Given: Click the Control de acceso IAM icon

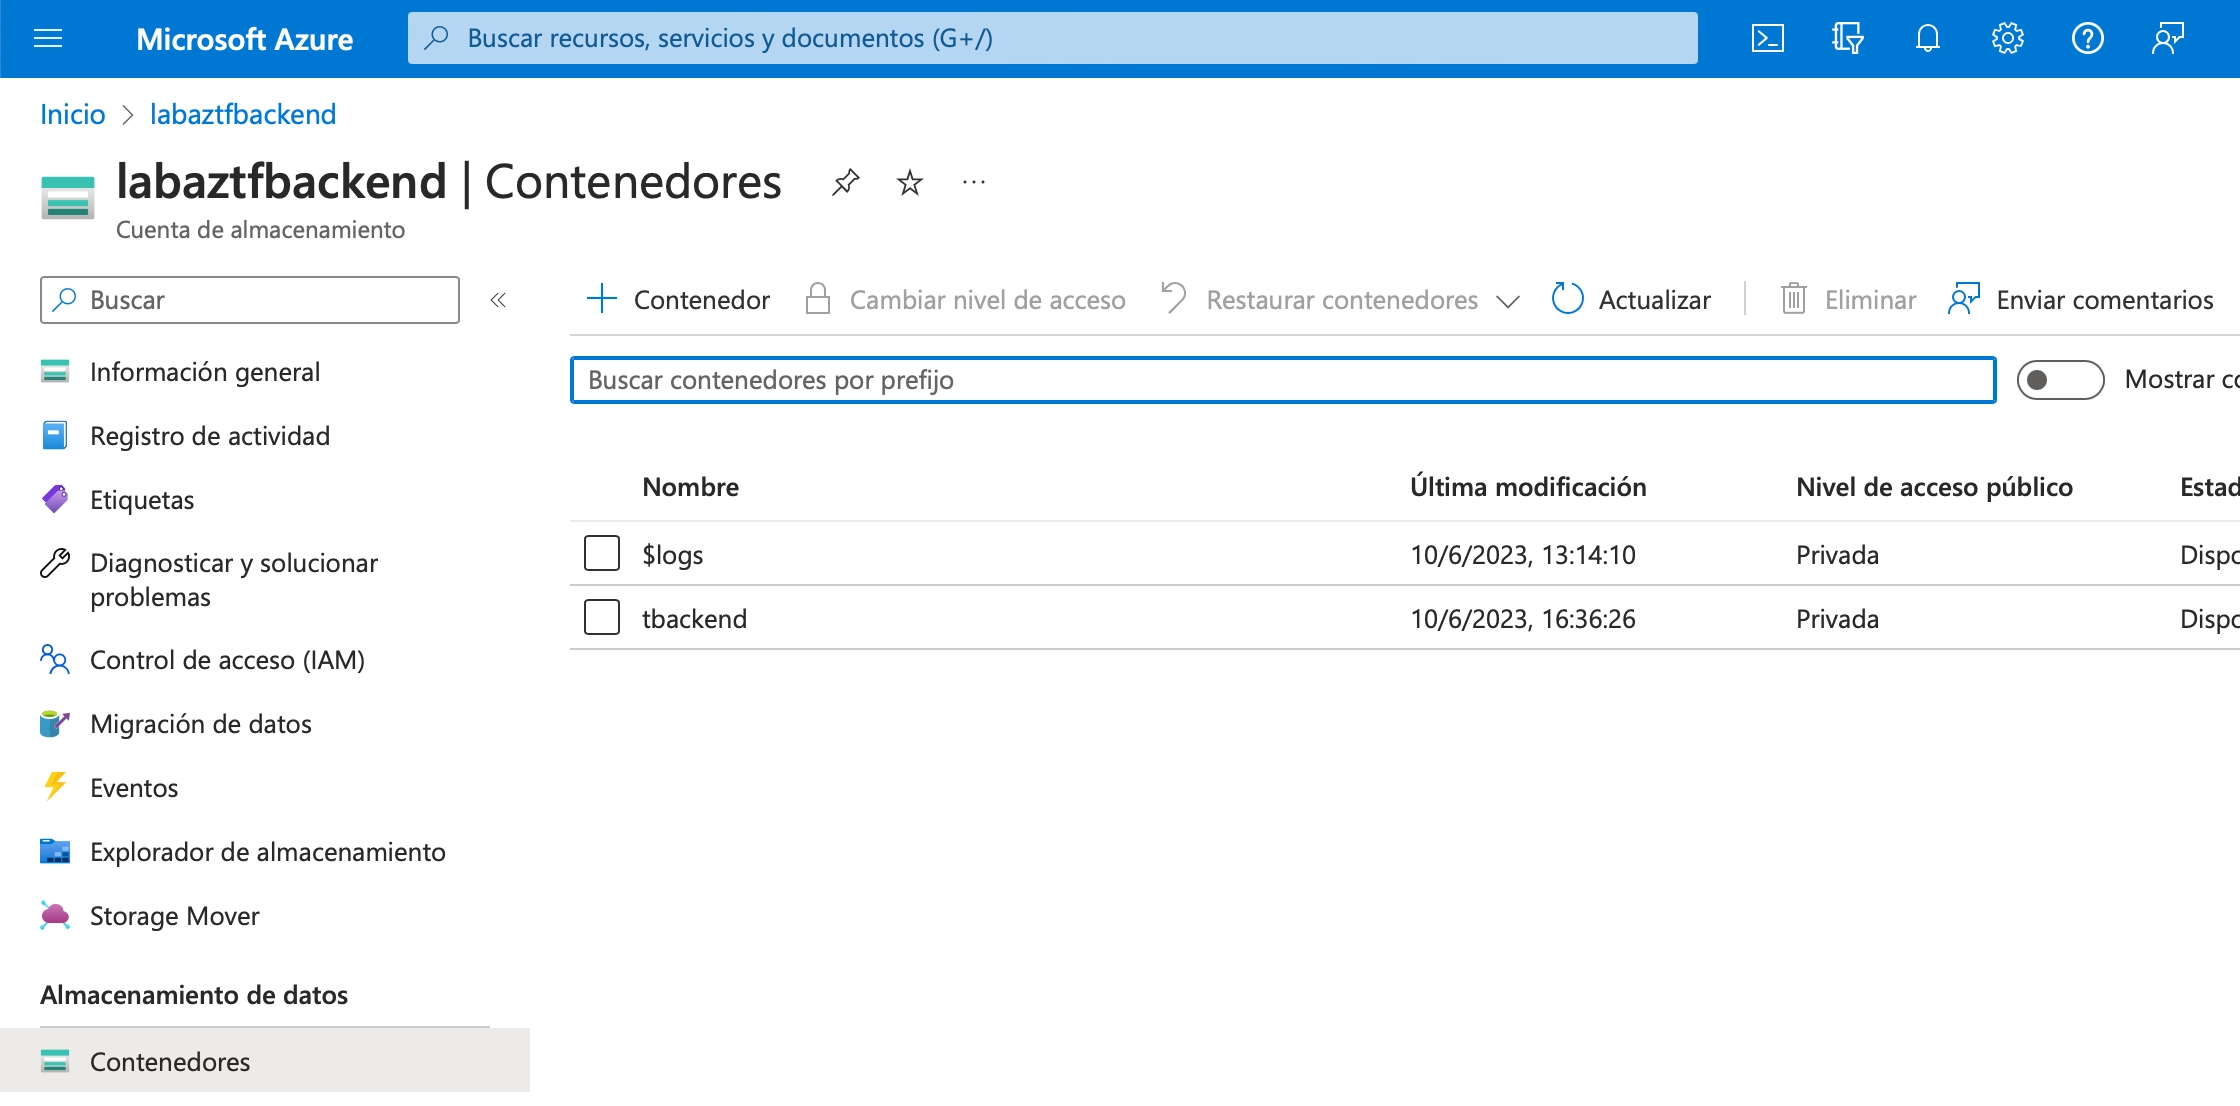Looking at the screenshot, I should point(55,659).
